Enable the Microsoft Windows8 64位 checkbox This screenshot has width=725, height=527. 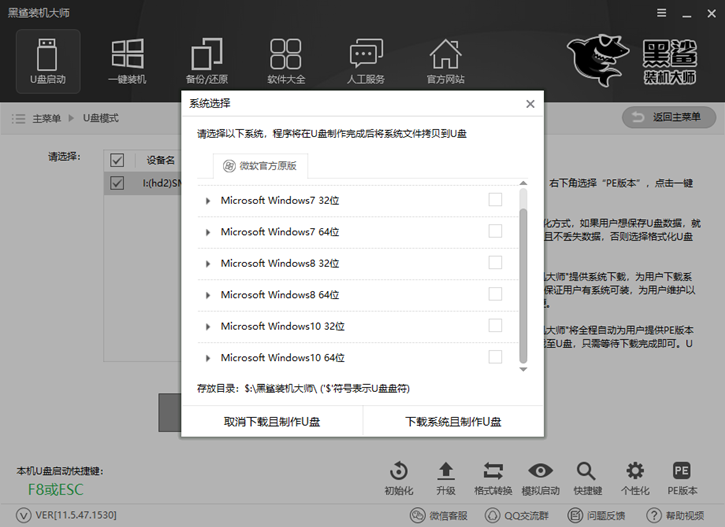tap(495, 294)
